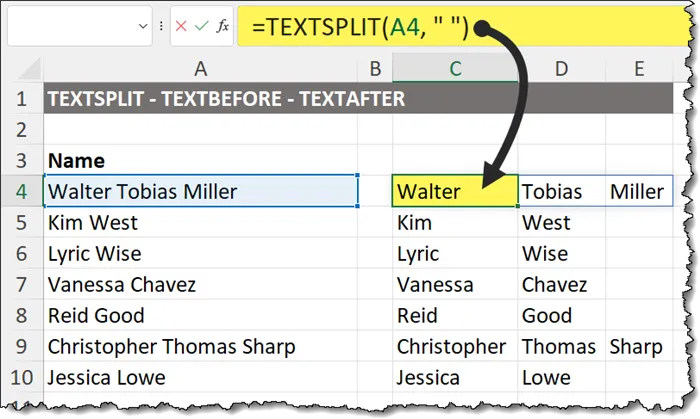Select the row 1 header

coord(20,100)
